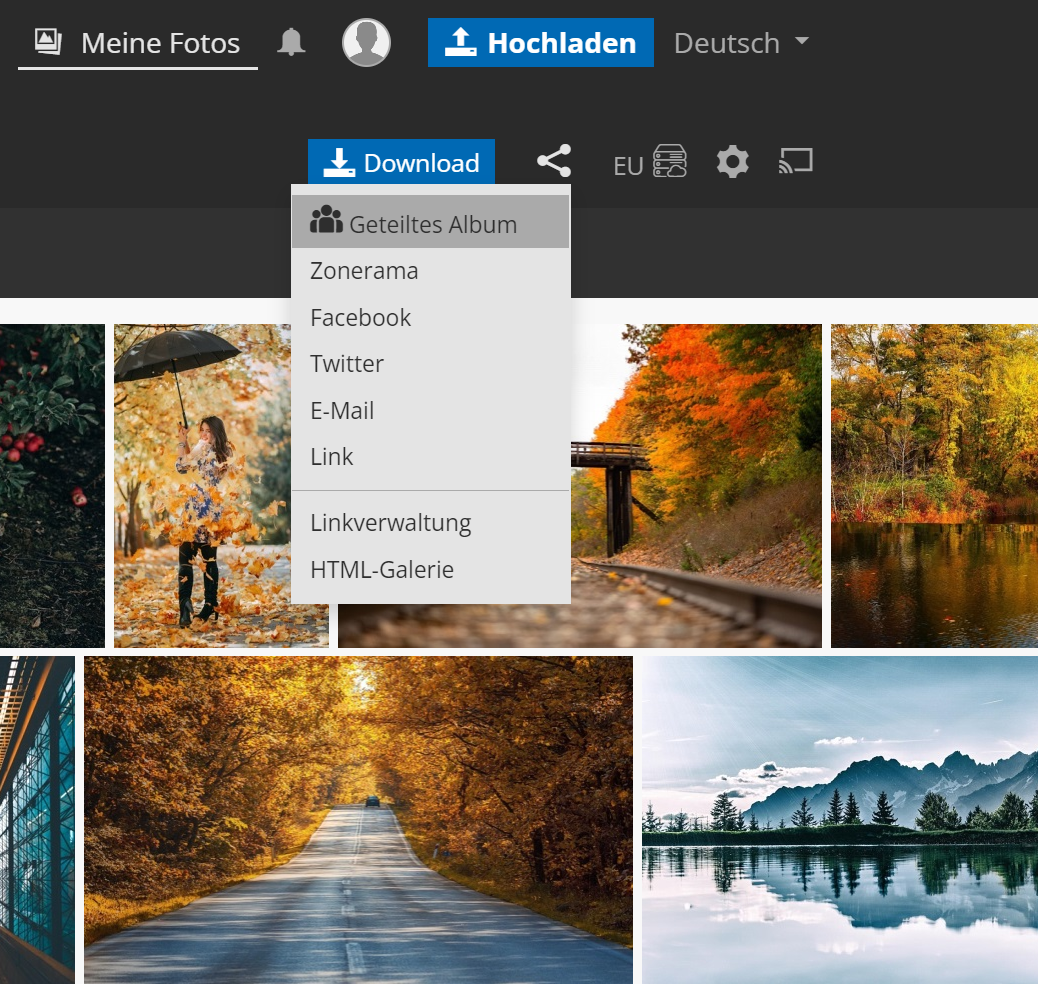1038x984 pixels.
Task: Open the mountain lake reflection photo
Action: click(839, 819)
